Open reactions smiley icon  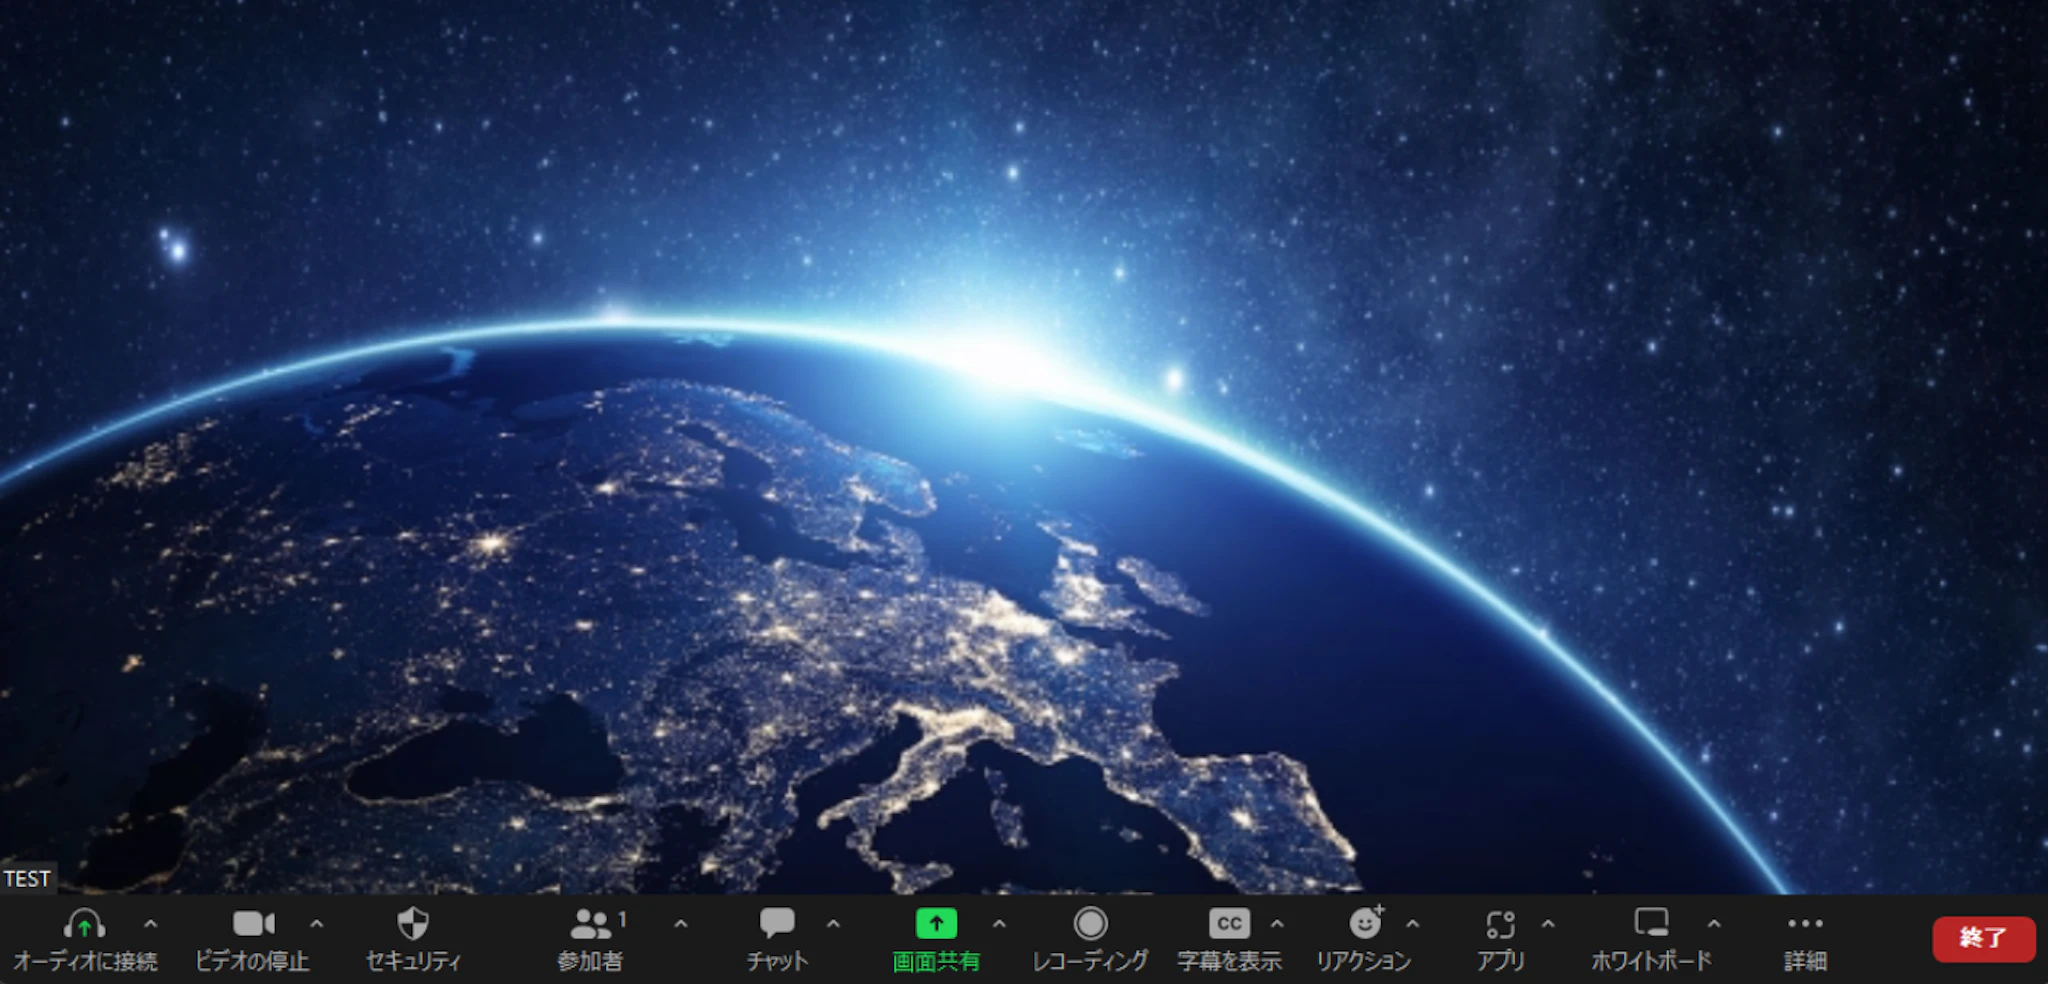[1365, 924]
